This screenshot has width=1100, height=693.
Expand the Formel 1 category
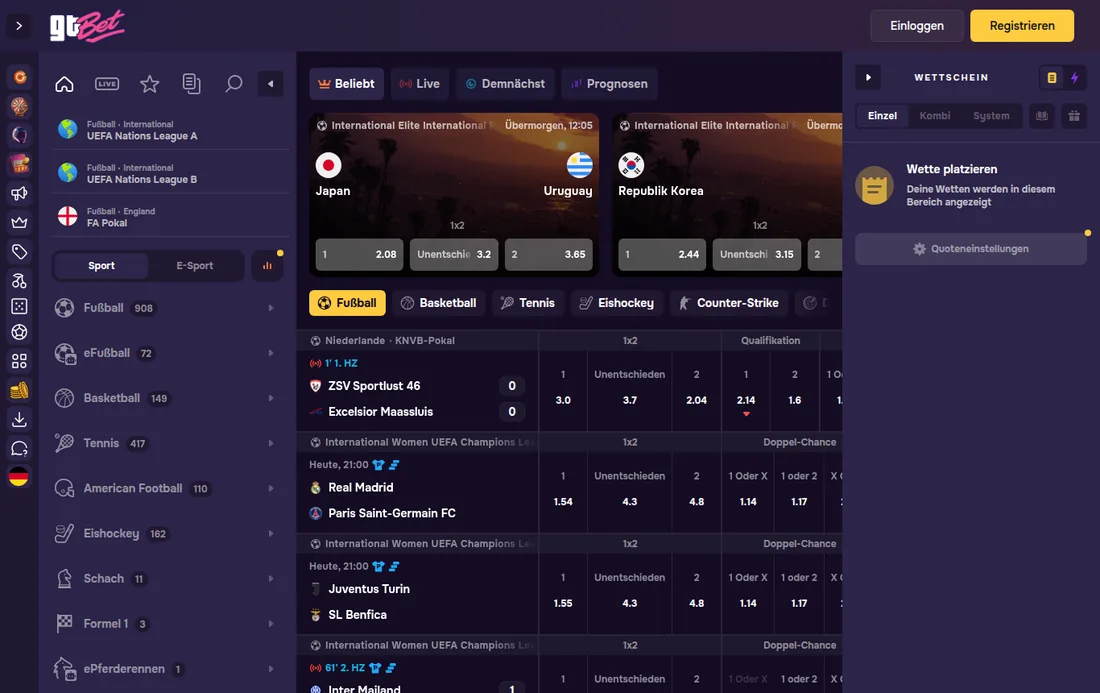point(168,624)
